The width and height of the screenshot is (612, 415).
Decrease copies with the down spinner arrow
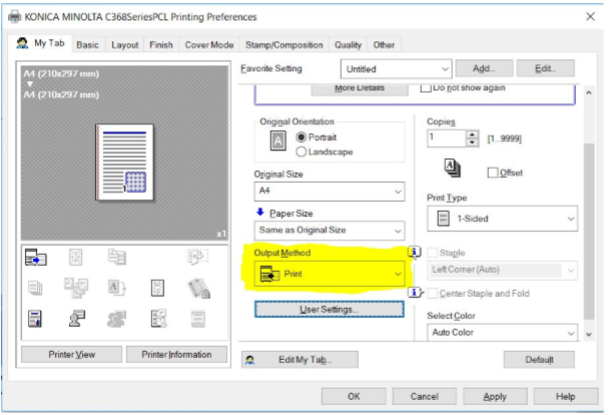pyautogui.click(x=472, y=142)
